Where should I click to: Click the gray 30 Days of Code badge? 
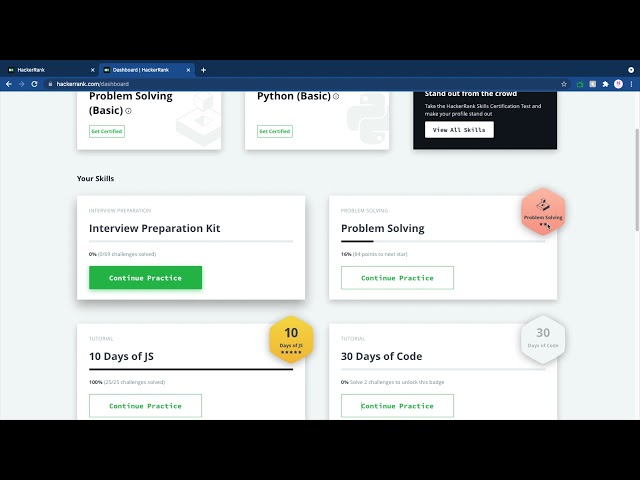[543, 340]
